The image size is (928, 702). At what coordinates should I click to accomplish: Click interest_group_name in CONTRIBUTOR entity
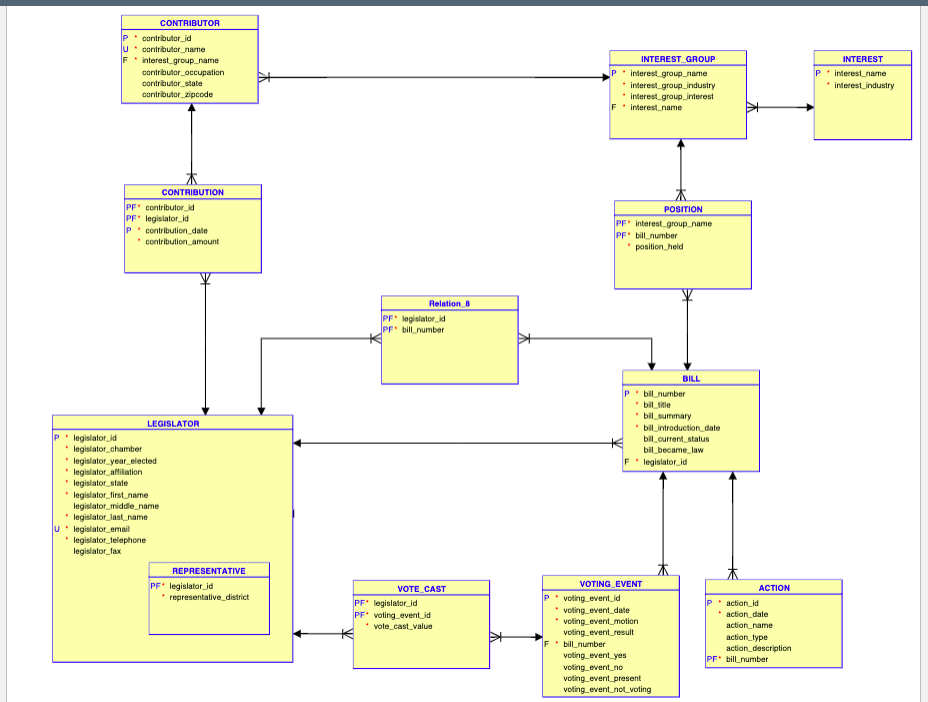pyautogui.click(x=180, y=60)
